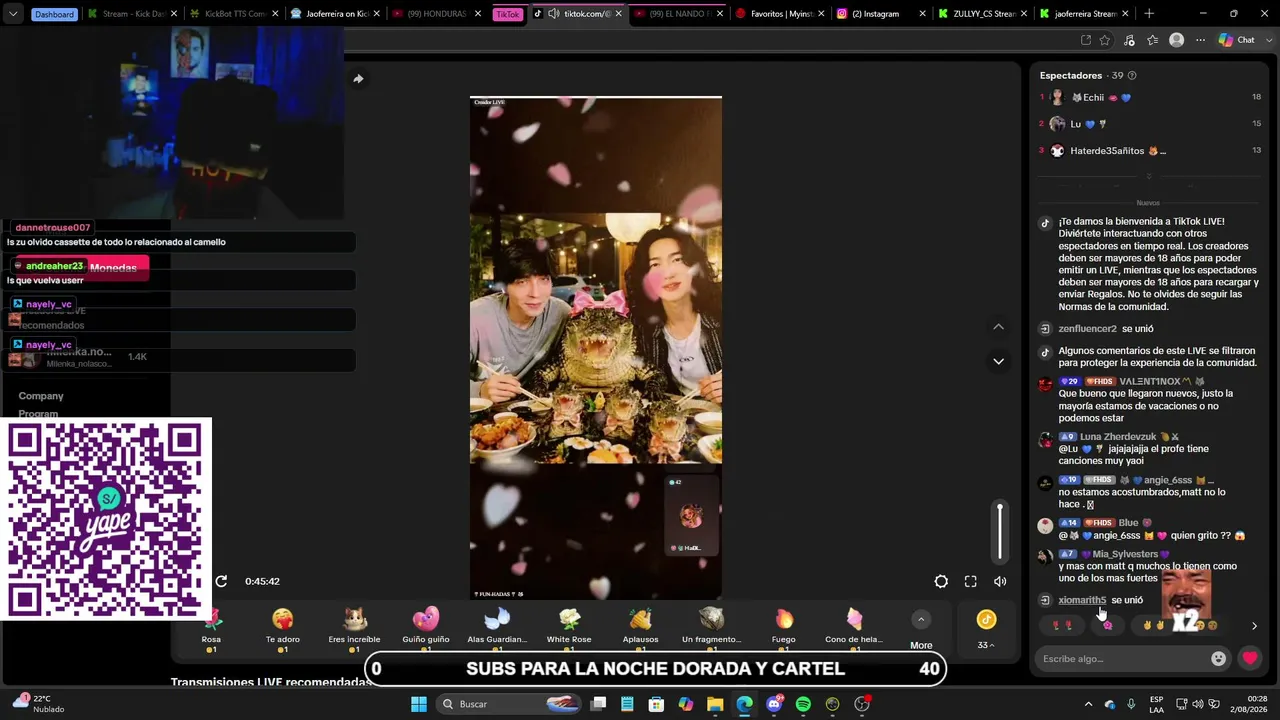Open the stream settings gear
Viewport: 1280px width, 720px height.
941,581
